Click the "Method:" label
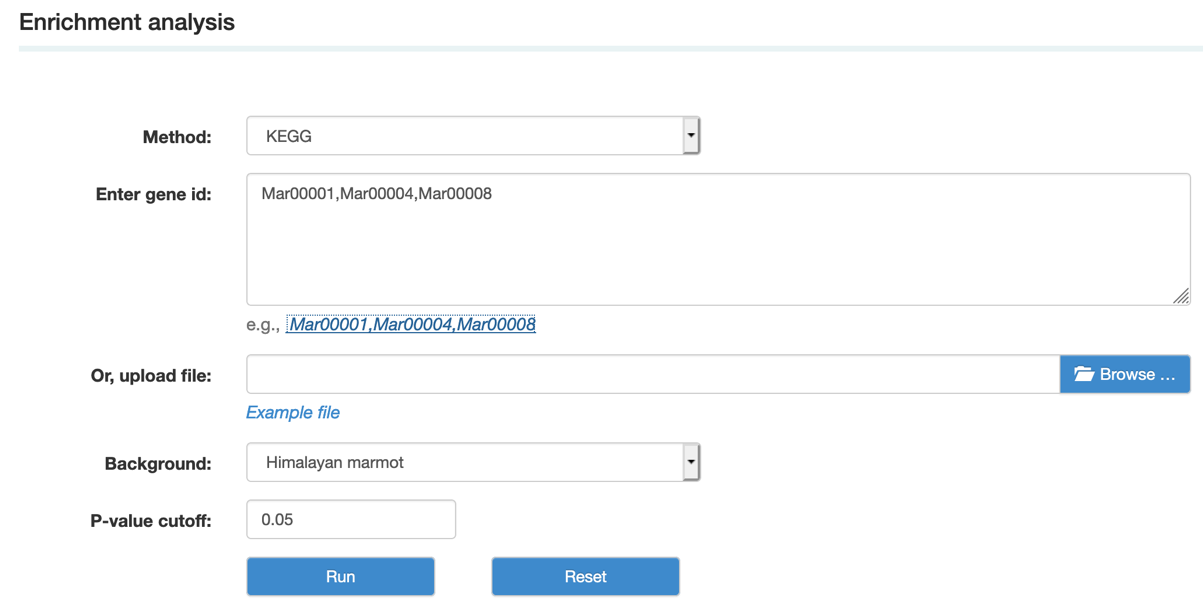 pos(177,137)
